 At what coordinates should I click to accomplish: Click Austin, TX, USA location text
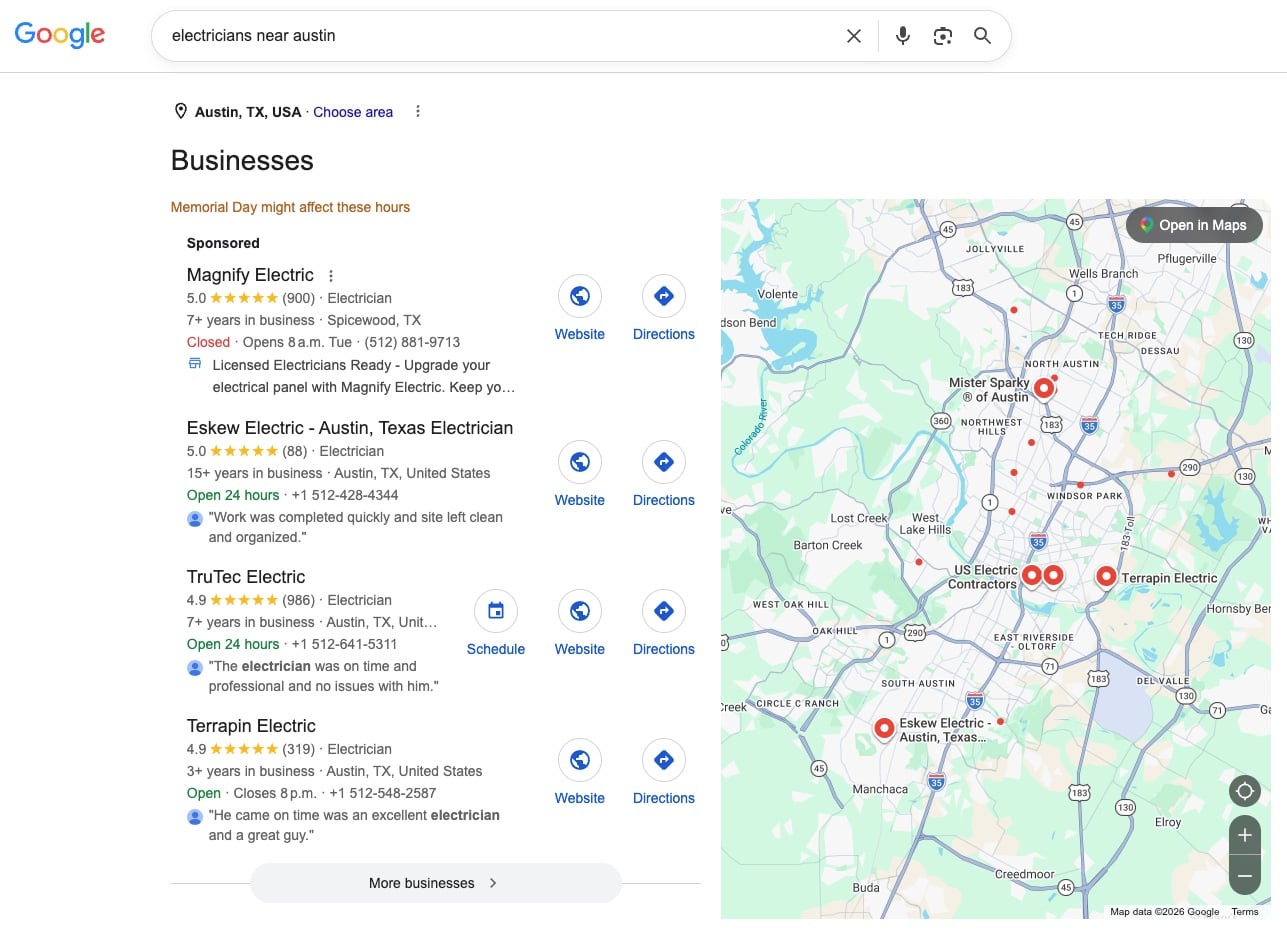coord(248,112)
